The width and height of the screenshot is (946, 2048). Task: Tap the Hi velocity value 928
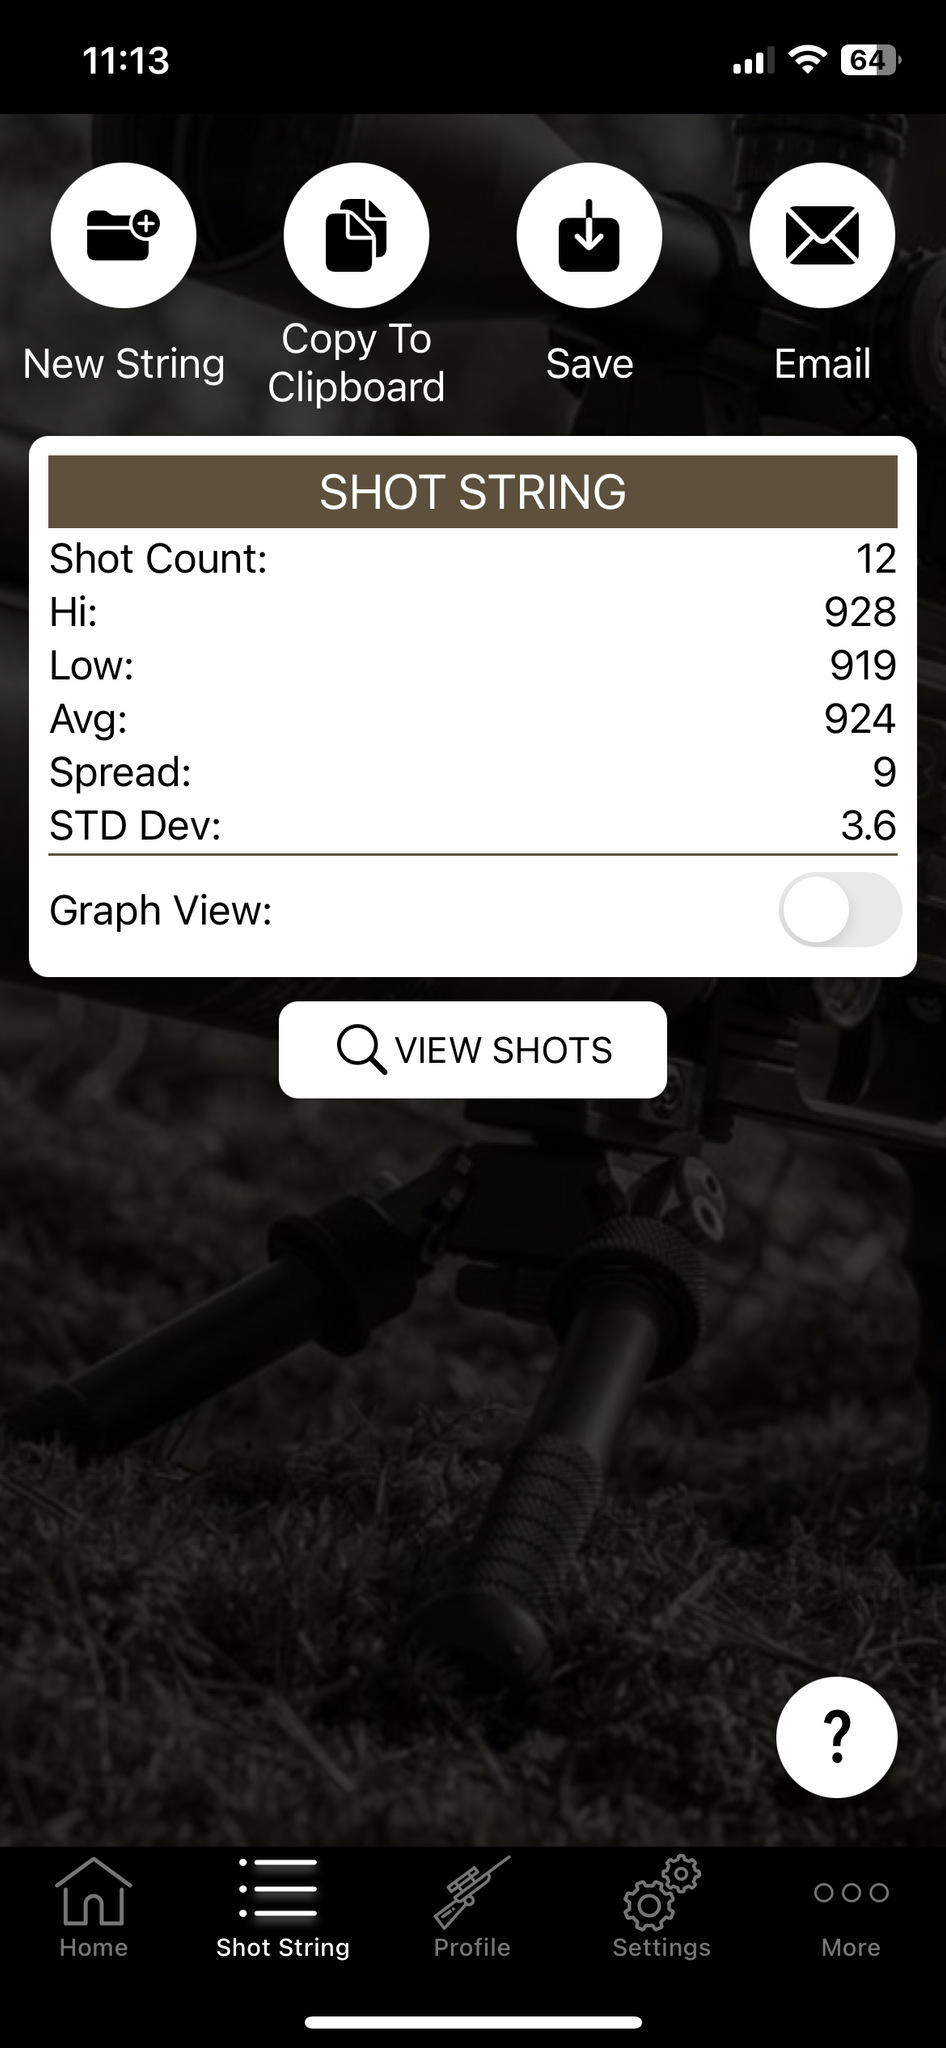click(859, 612)
